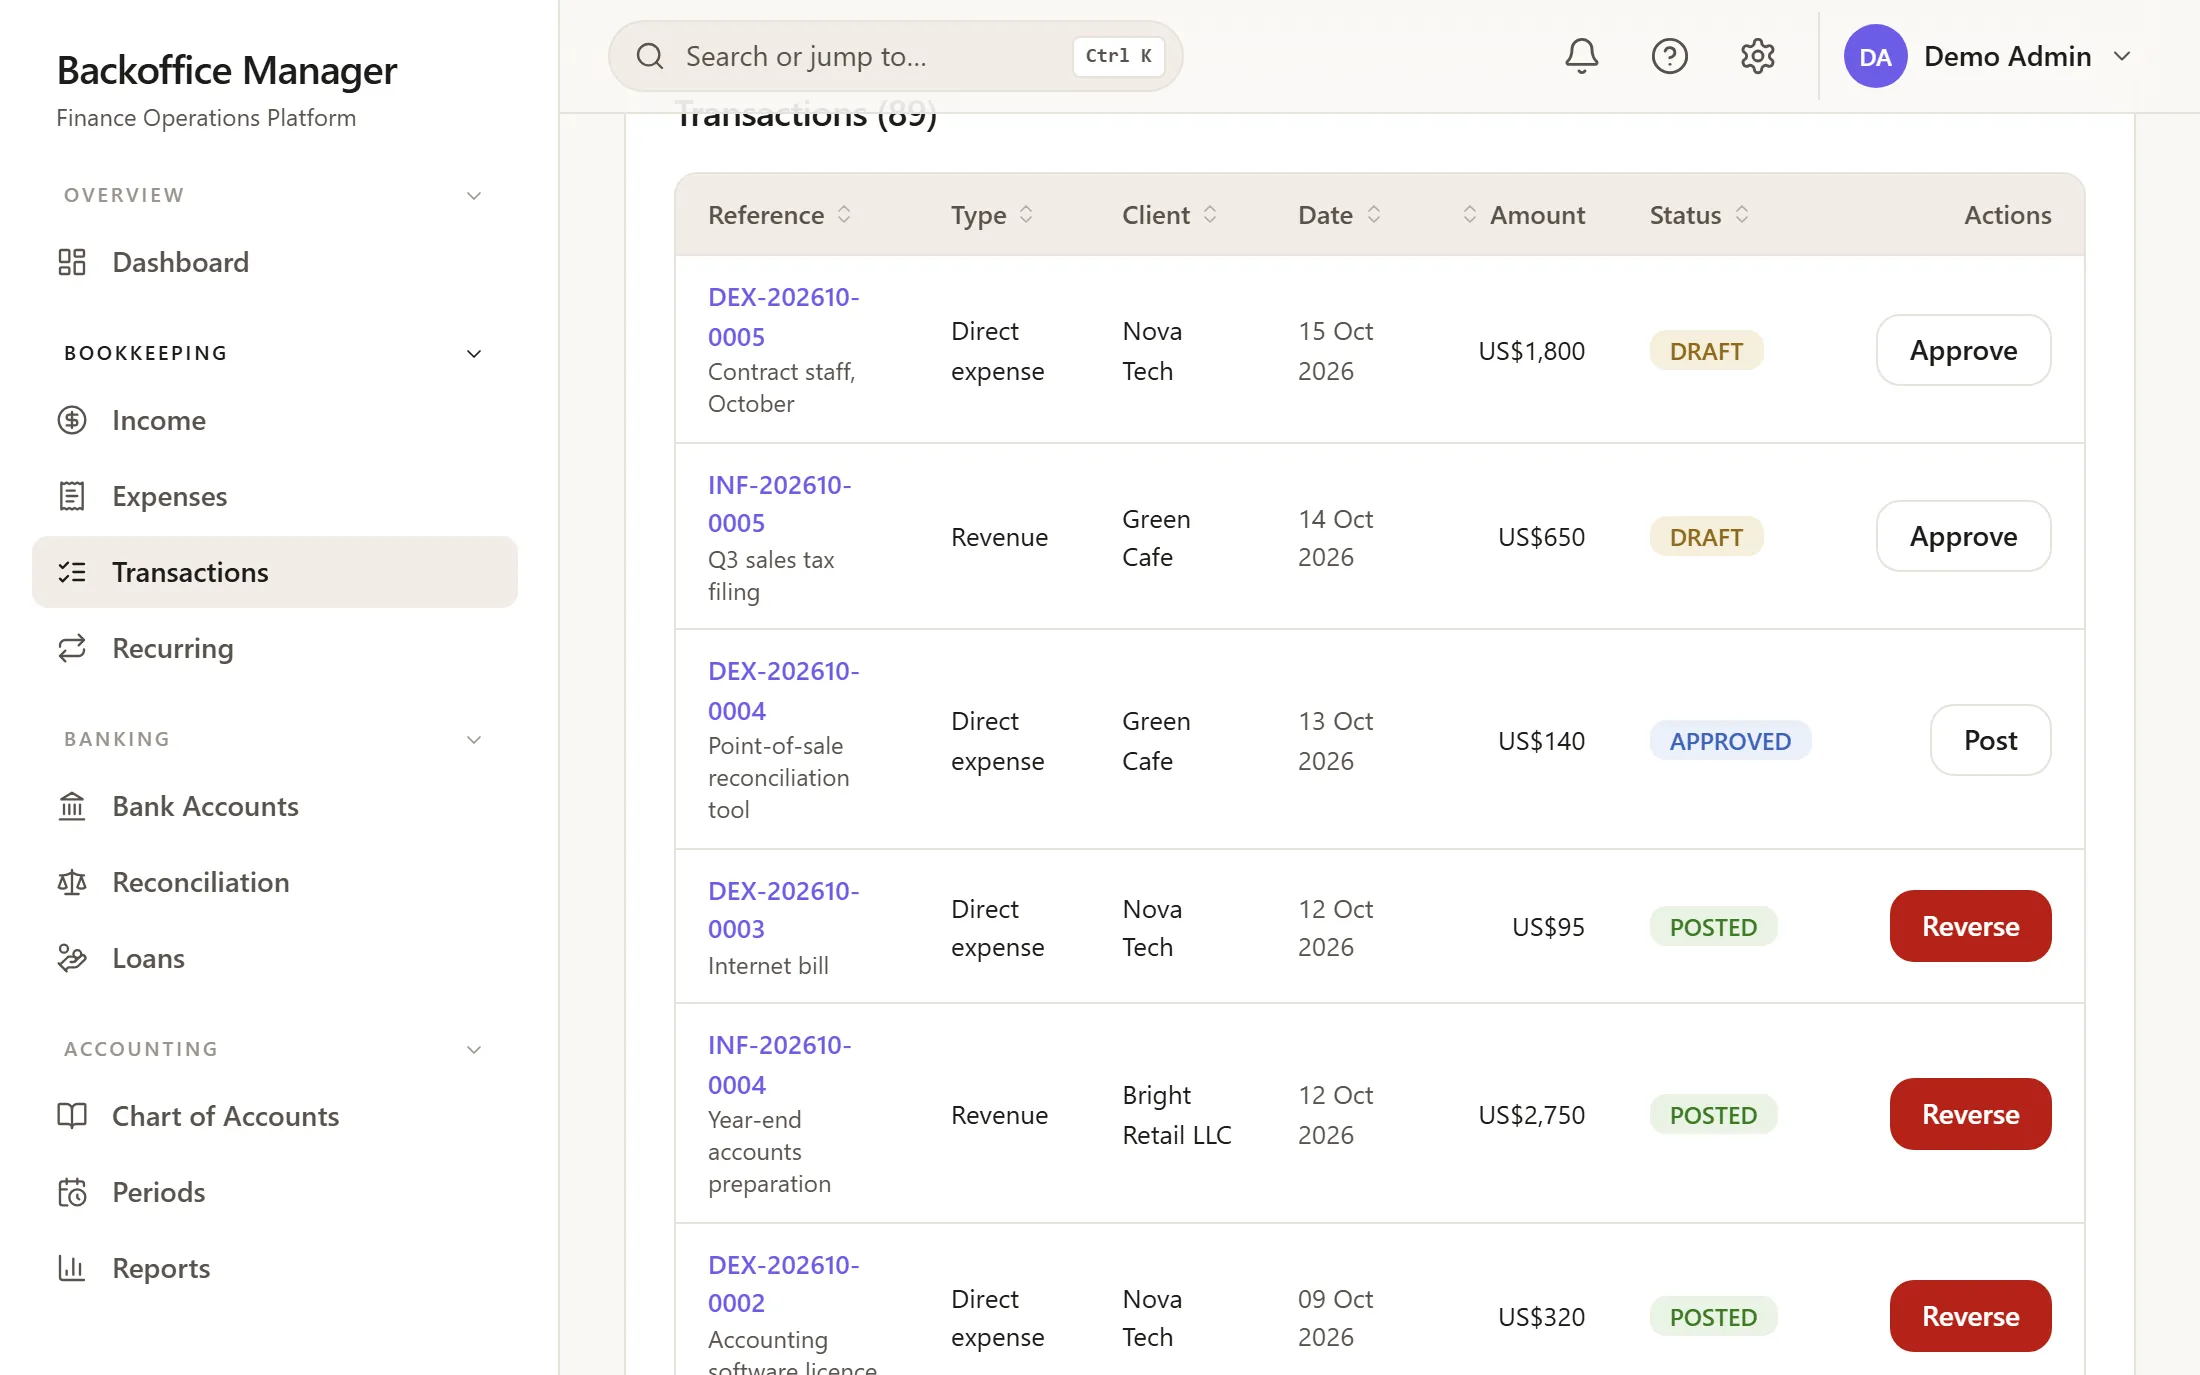Approve the Q3 sales tax filing transaction
The image size is (2200, 1375).
pos(1963,536)
